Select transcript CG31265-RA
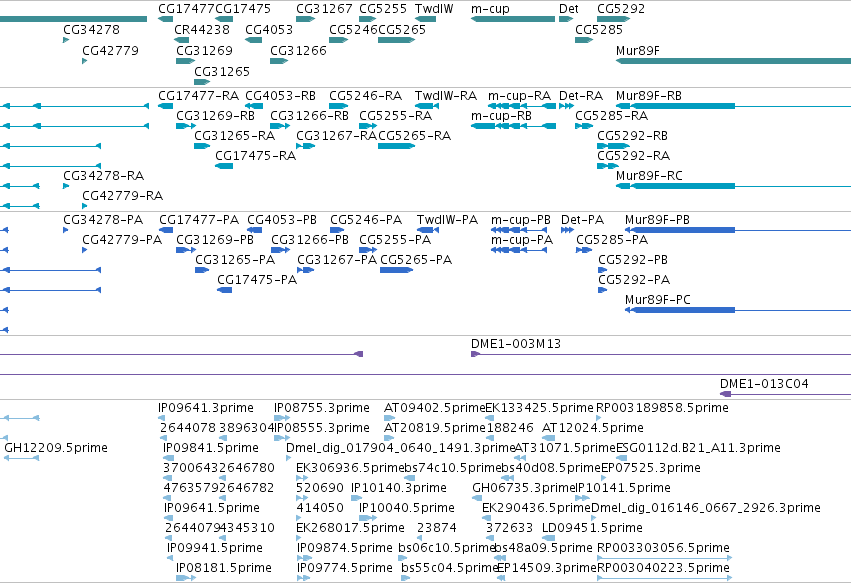 click(234, 136)
